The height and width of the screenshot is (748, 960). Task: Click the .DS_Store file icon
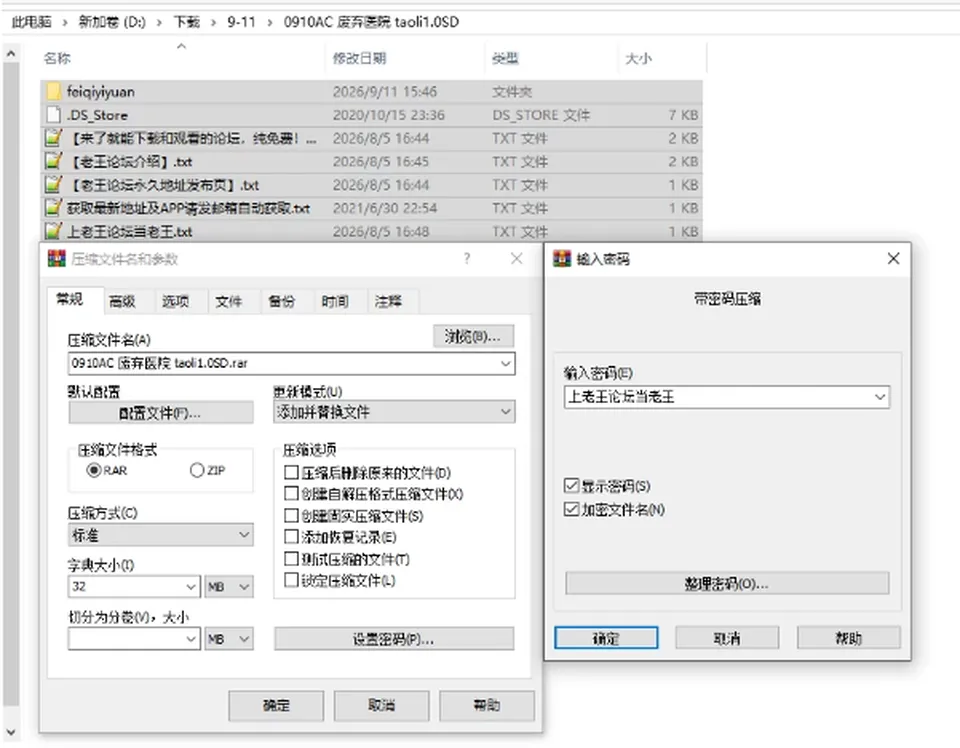pos(54,114)
